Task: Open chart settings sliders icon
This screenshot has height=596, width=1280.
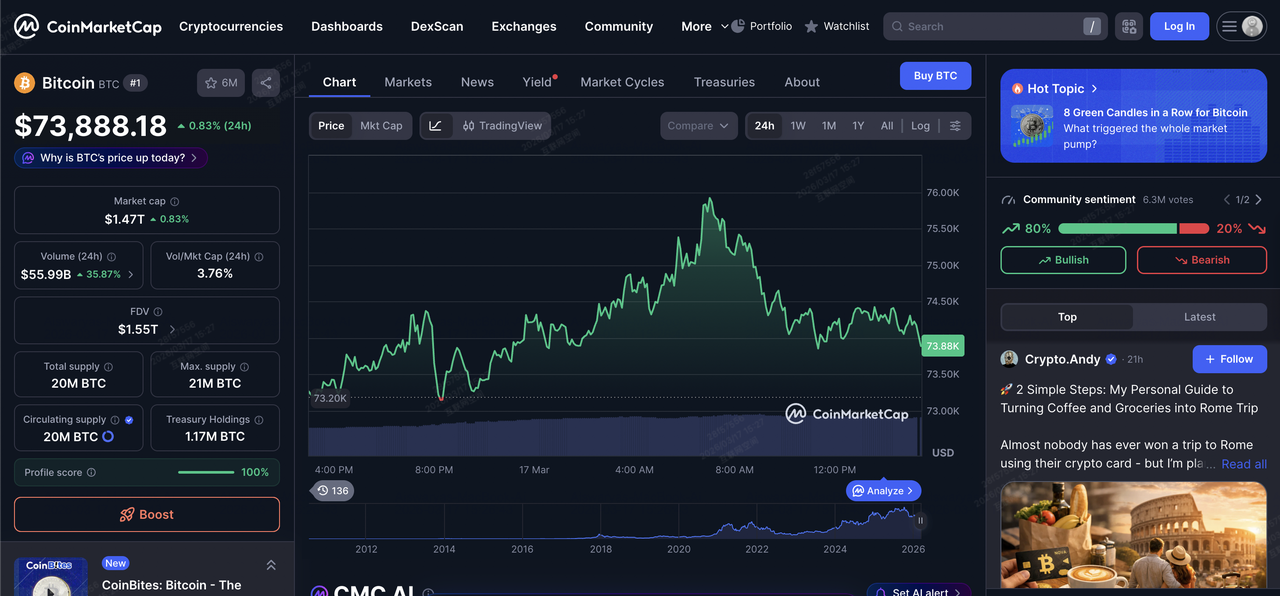Action: pos(955,126)
